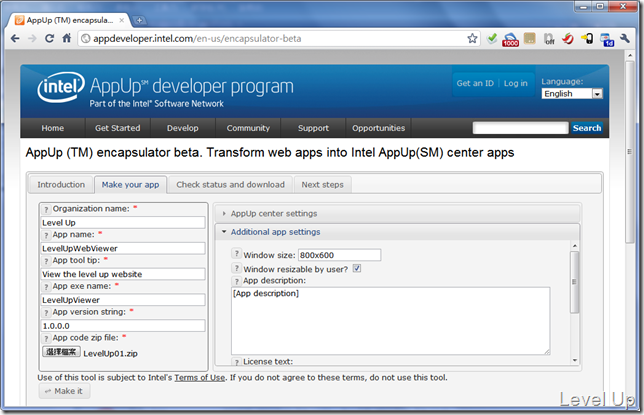Click the Get an ID link
This screenshot has height=415, width=644.
point(475,83)
